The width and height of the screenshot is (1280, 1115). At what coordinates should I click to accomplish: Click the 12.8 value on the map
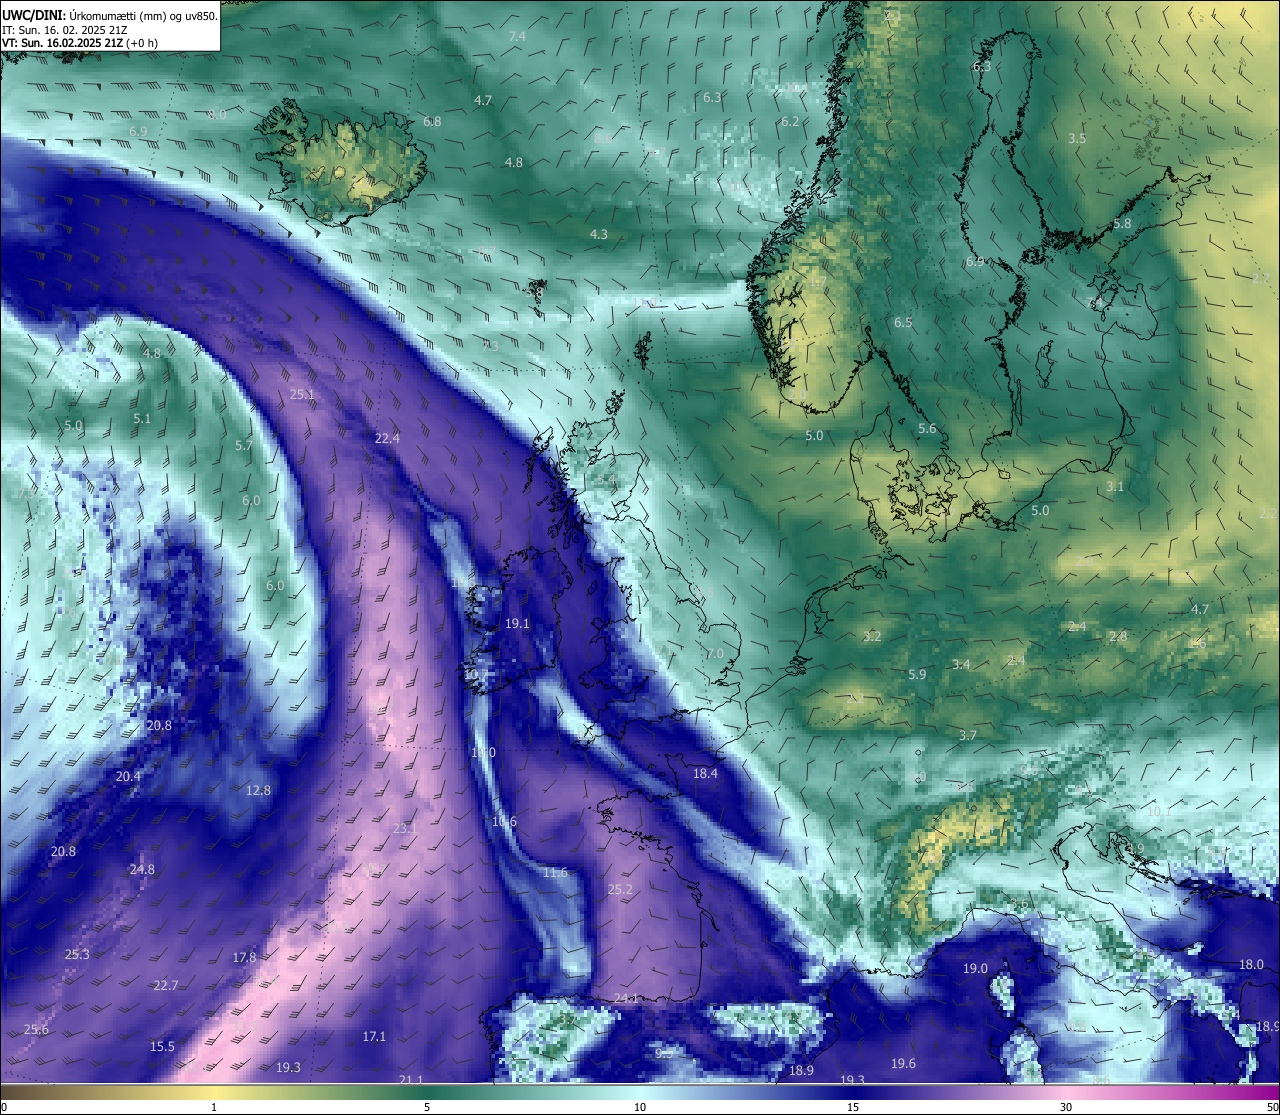[258, 791]
